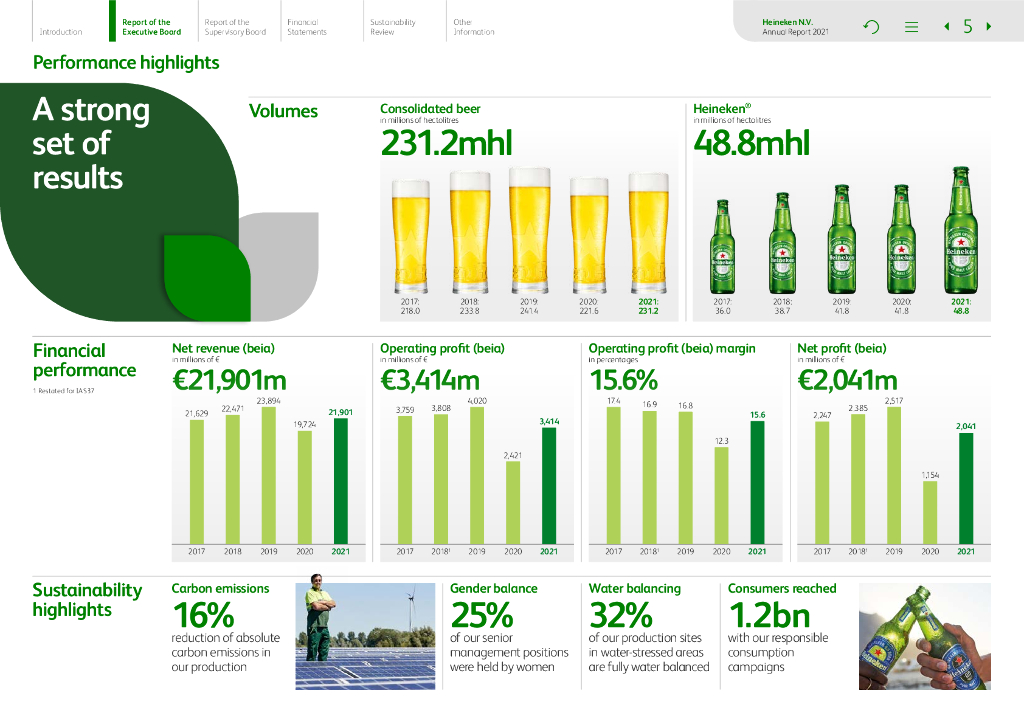Click the Restated for IAS37 footnote
1024x724 pixels.
pos(63,390)
